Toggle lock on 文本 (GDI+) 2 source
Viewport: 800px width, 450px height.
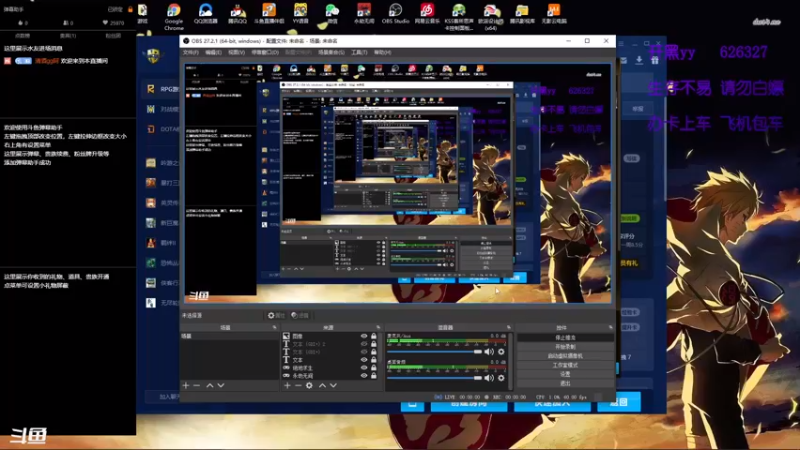tap(374, 344)
